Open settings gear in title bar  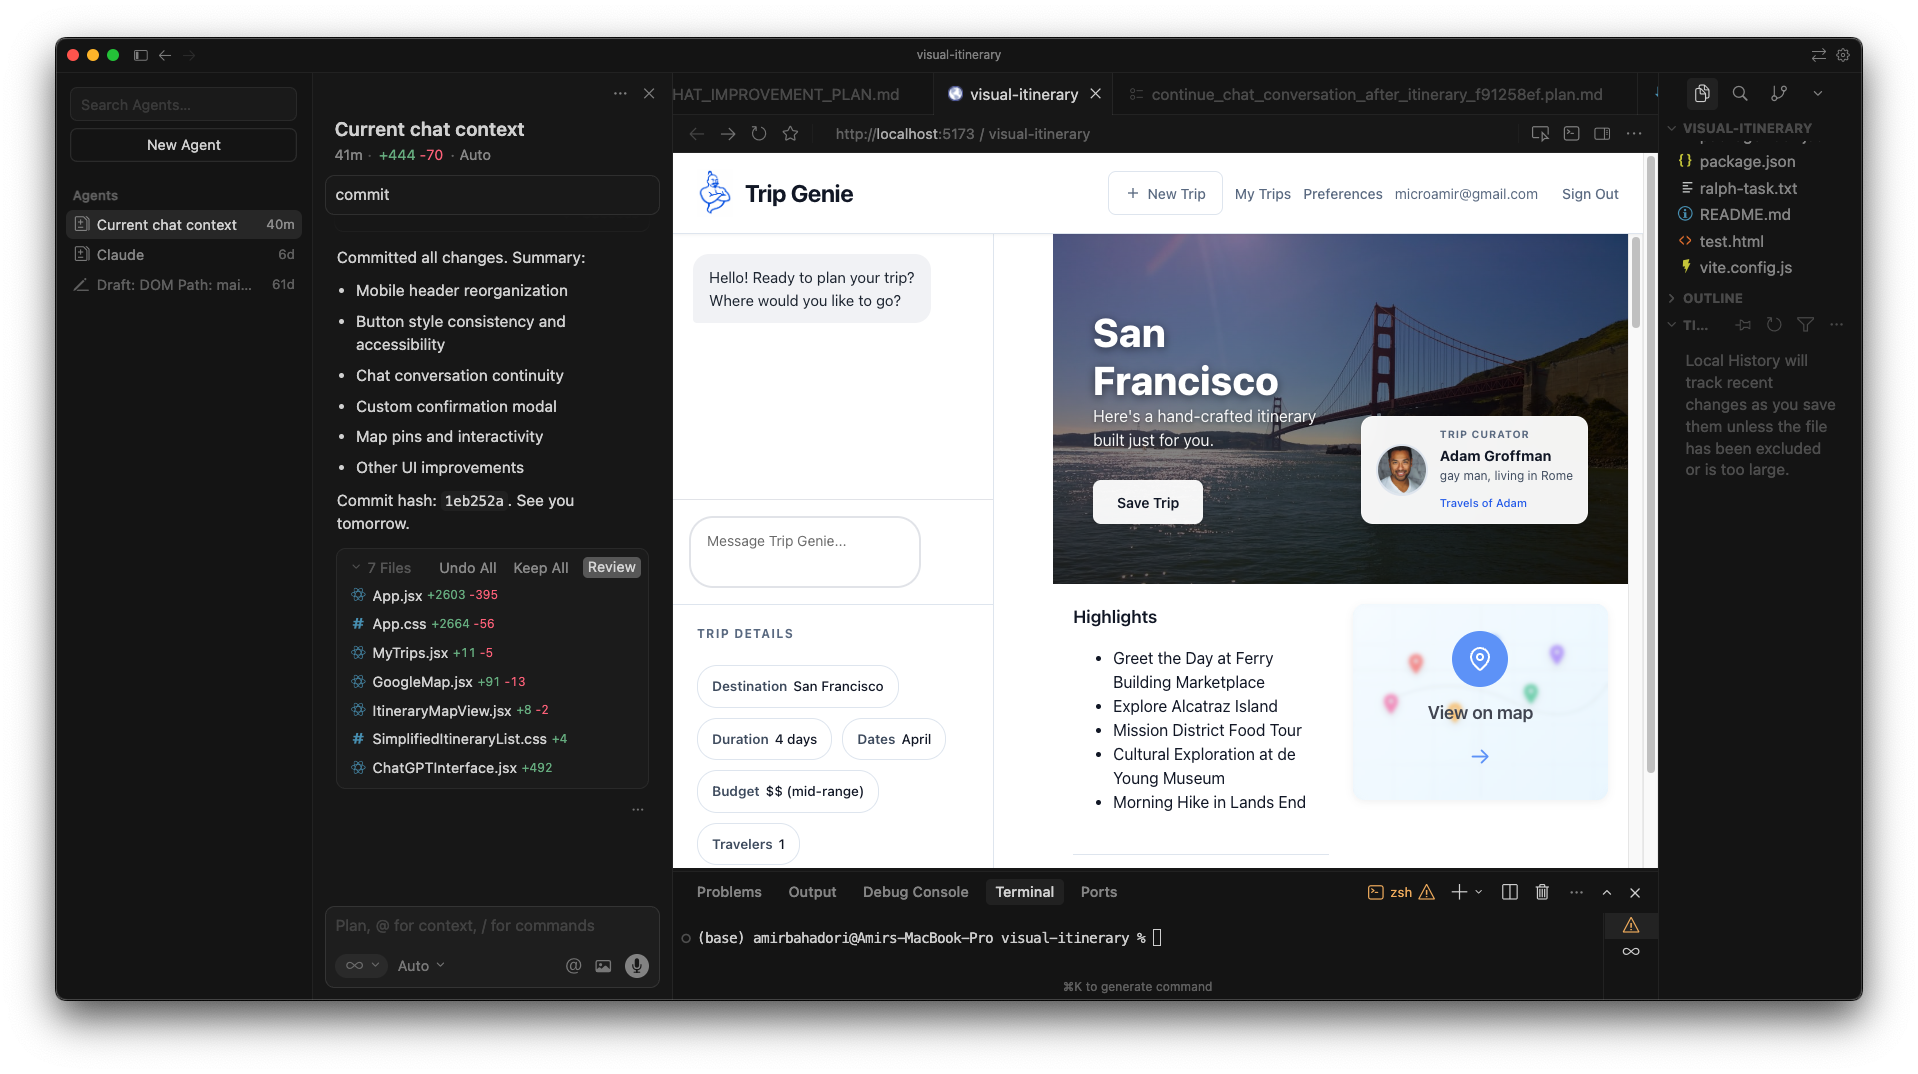(x=1843, y=55)
